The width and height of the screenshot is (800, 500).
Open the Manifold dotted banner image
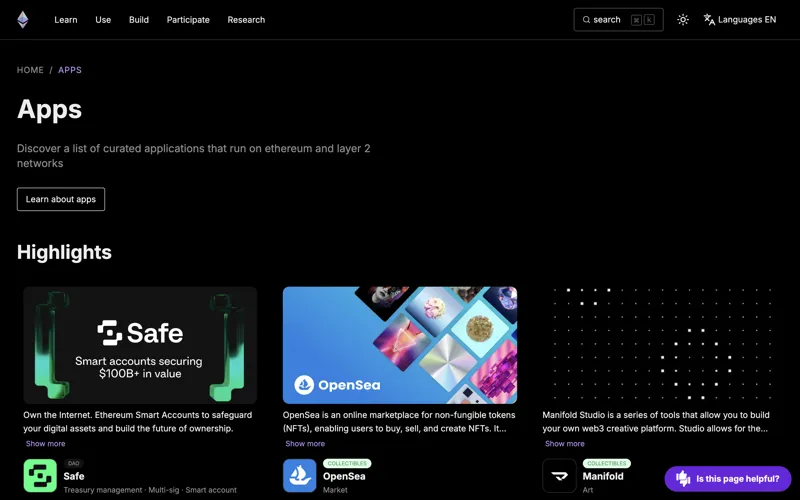click(x=660, y=345)
